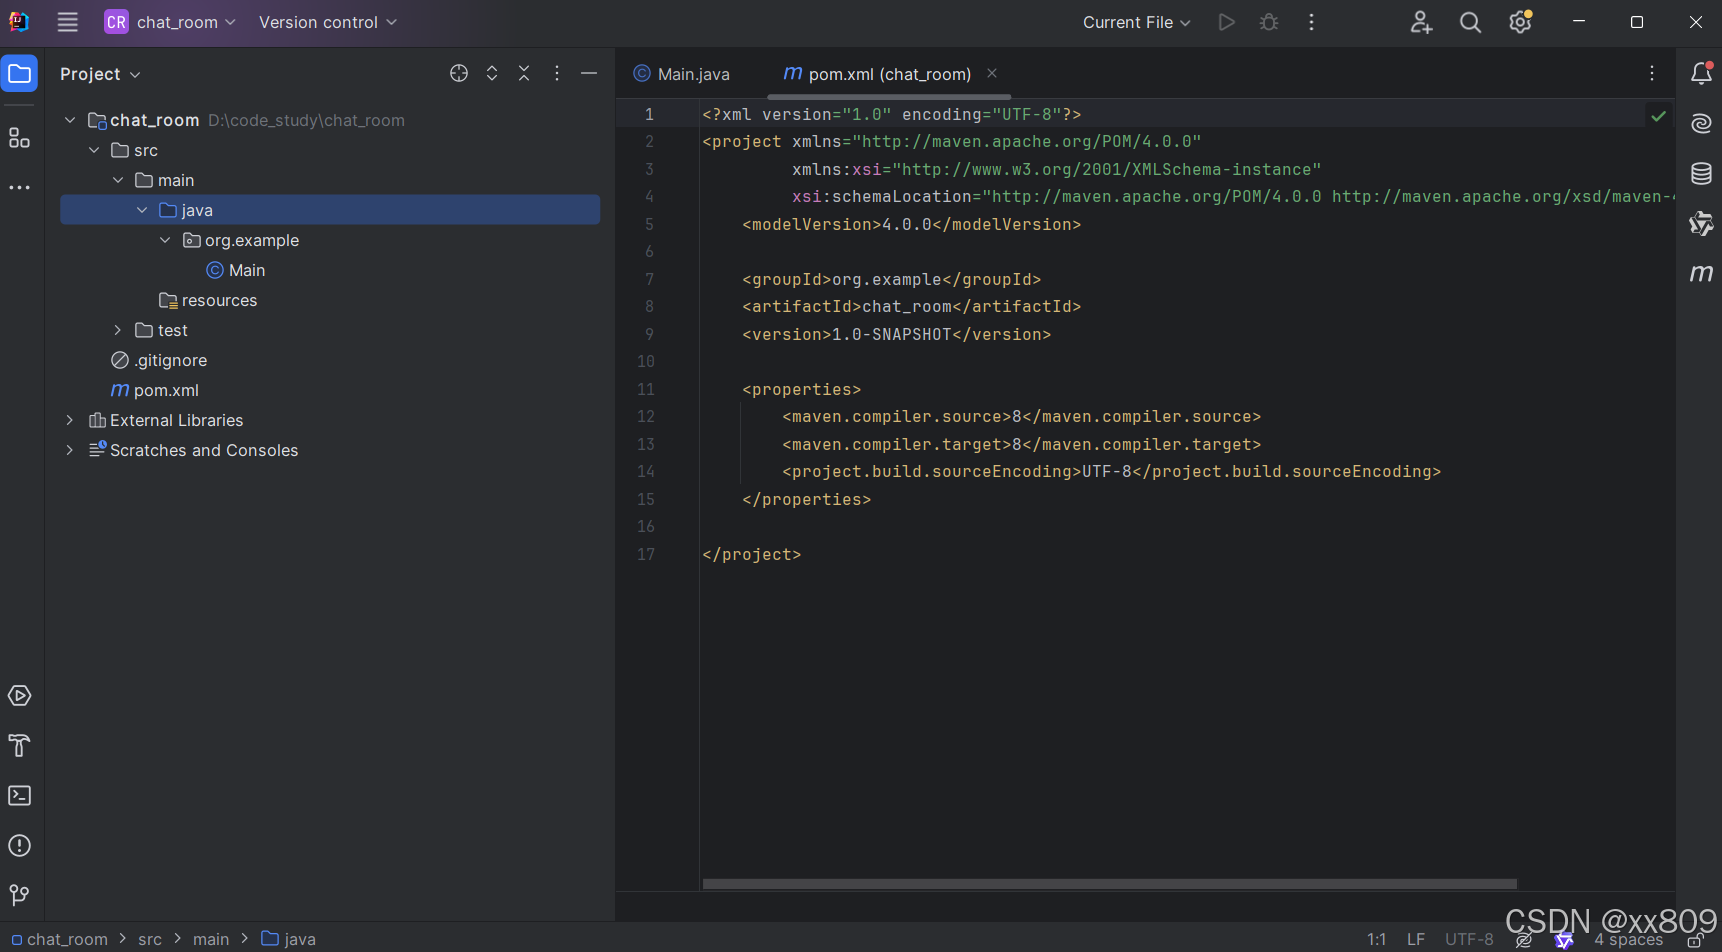The image size is (1722, 952).
Task: Click Select Opened File crosshair icon
Action: (x=459, y=73)
